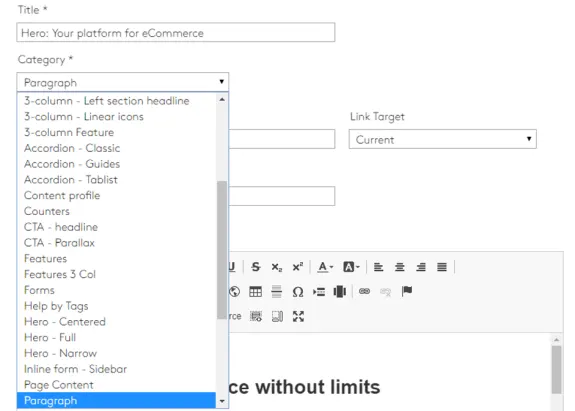The height and width of the screenshot is (411, 575).
Task: Click the underline U icon
Action: point(232,267)
